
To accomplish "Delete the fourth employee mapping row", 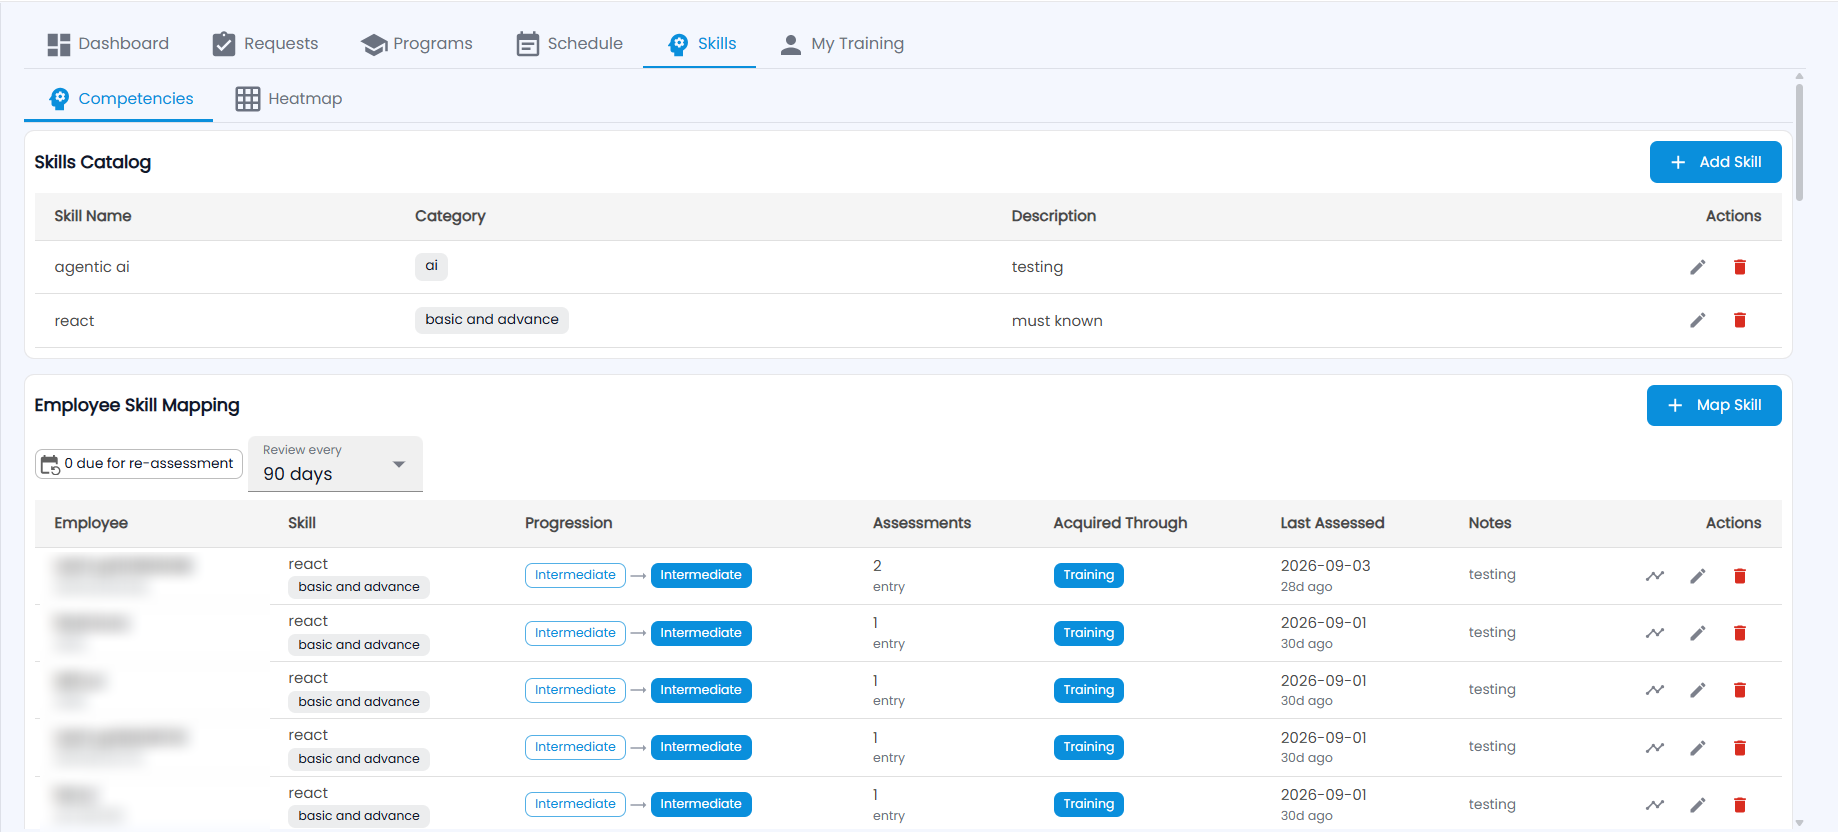I will click(1740, 748).
